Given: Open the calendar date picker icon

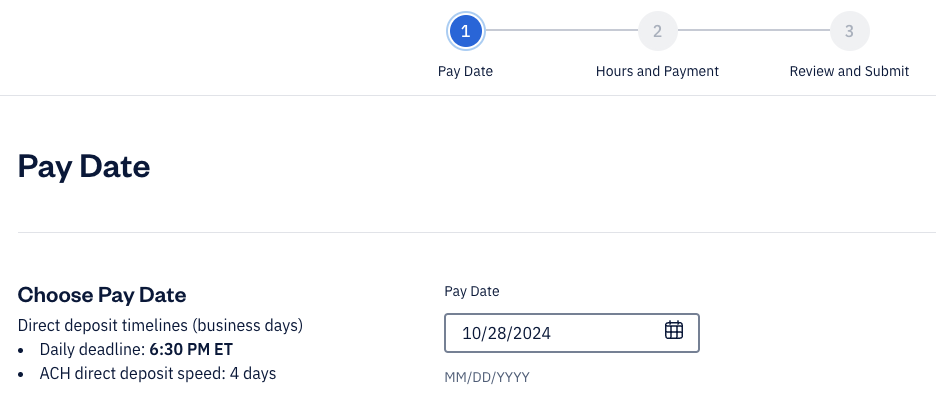Looking at the screenshot, I should pyautogui.click(x=674, y=330).
